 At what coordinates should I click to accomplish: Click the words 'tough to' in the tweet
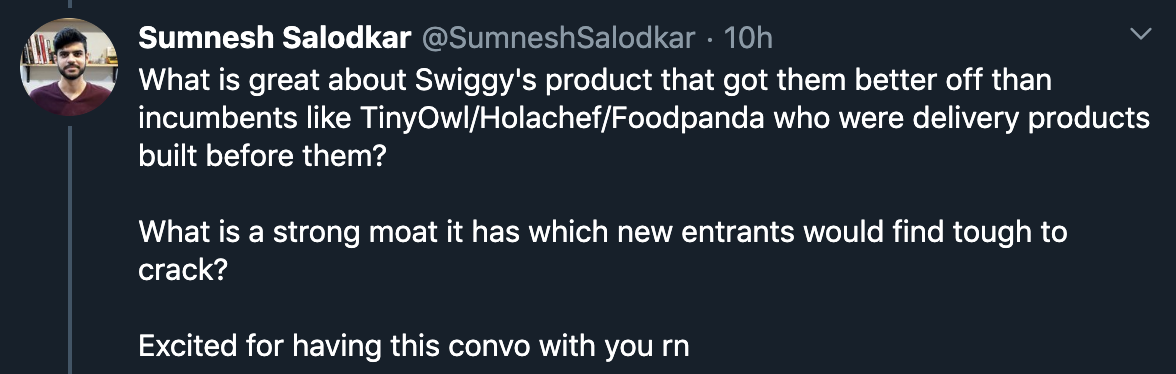click(x=1010, y=232)
